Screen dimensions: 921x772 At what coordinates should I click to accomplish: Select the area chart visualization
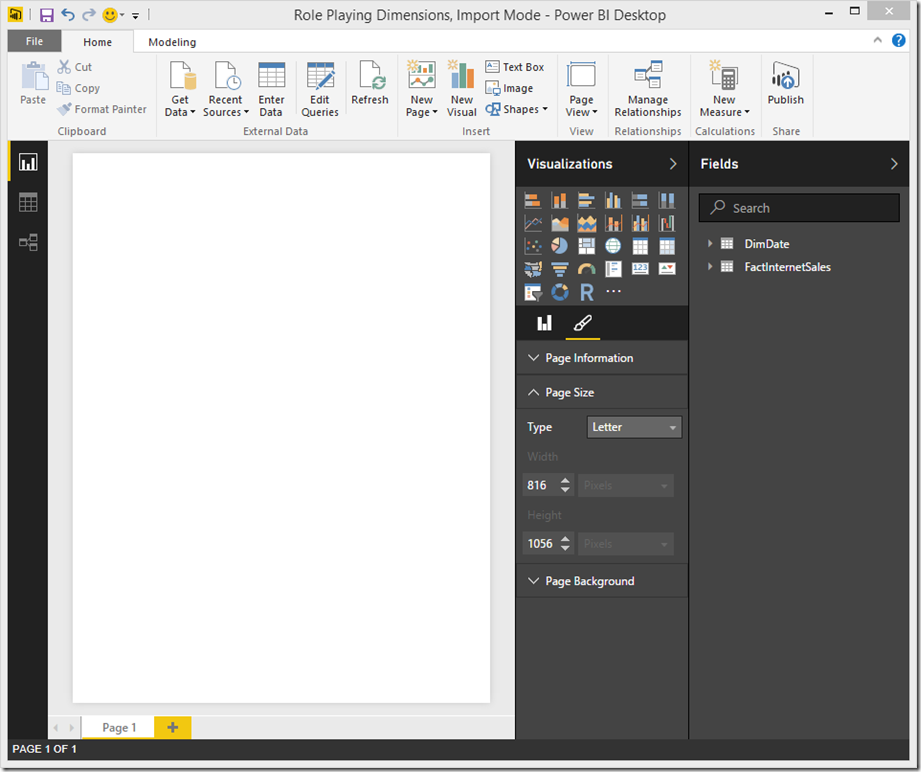(x=559, y=223)
